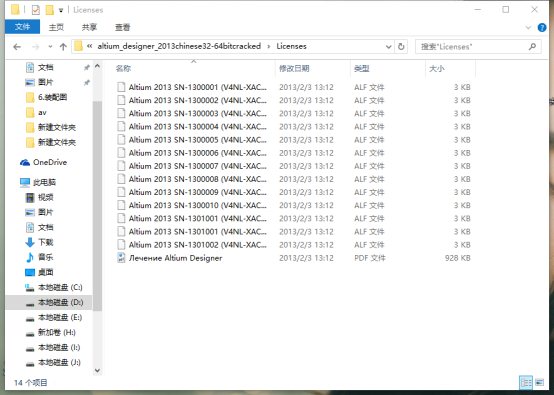Click the altium_designer_2013 breadcrumb segment
The height and width of the screenshot is (395, 554).
coord(179,46)
